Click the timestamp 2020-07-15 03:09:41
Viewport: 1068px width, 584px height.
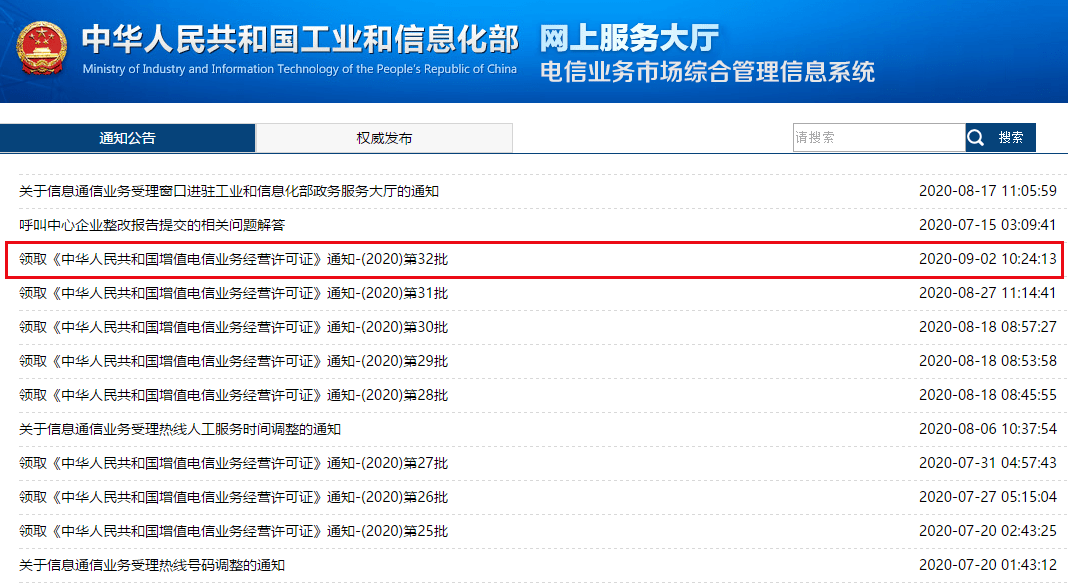[x=988, y=225]
